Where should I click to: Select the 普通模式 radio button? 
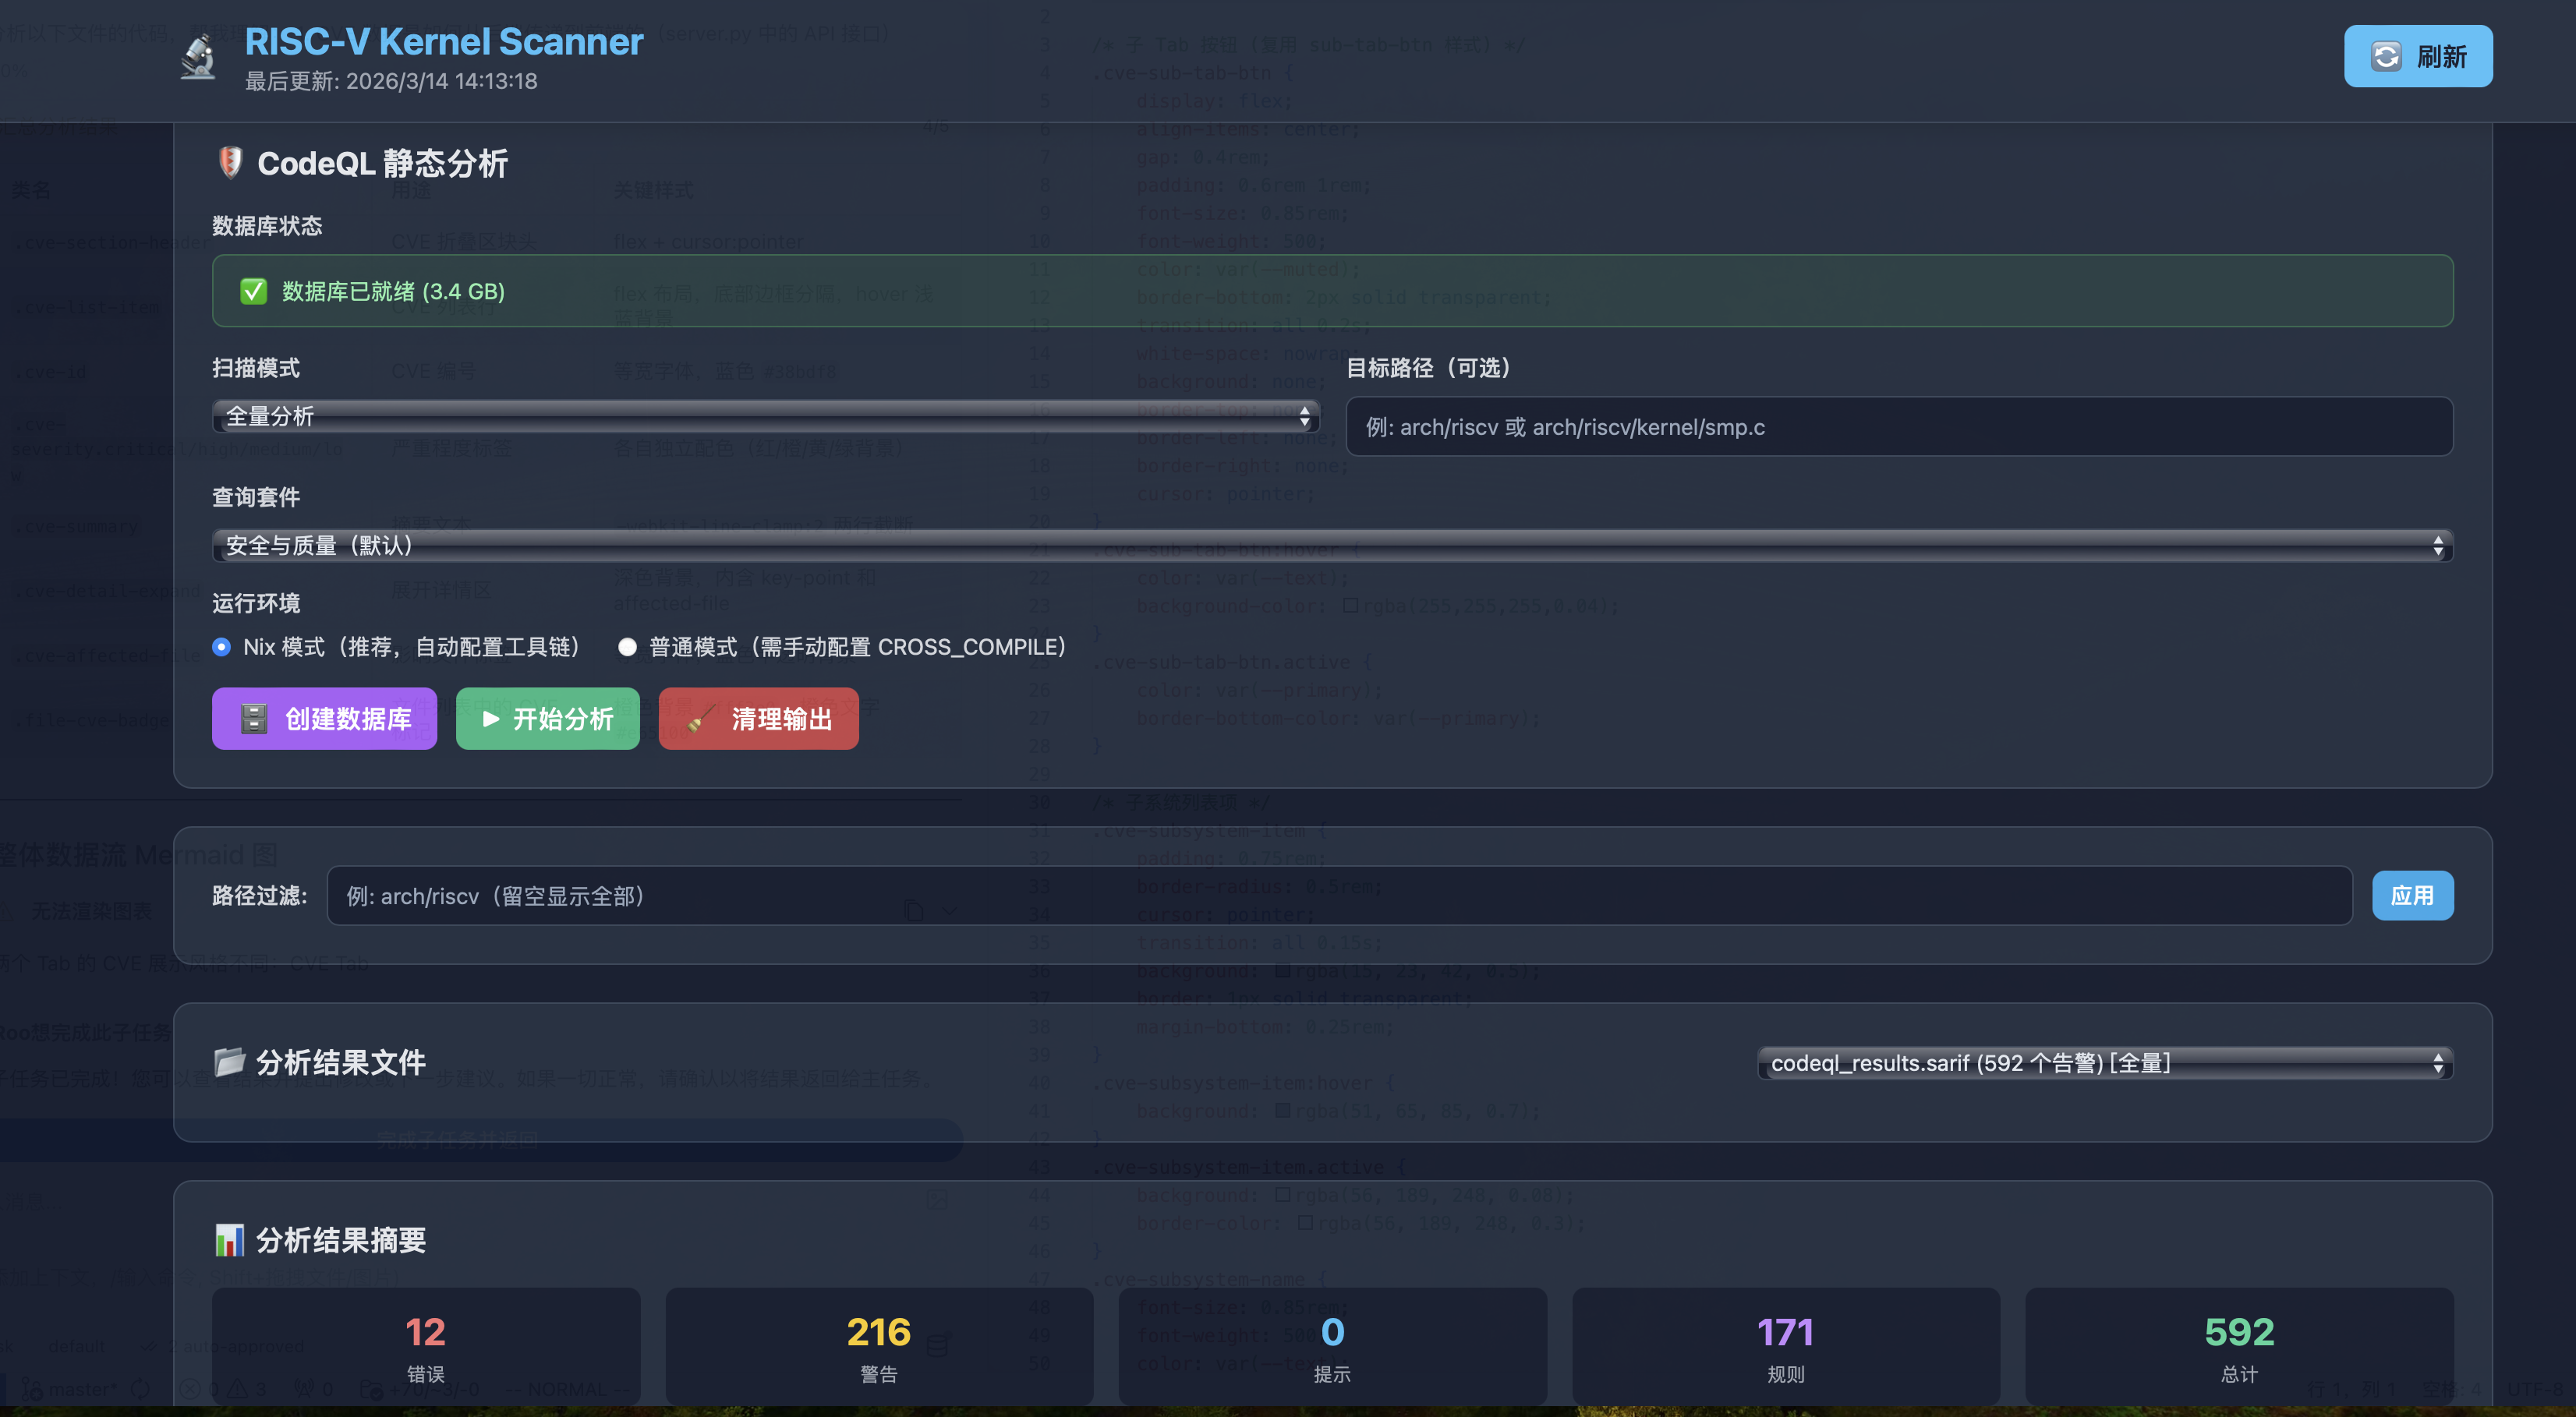point(627,647)
